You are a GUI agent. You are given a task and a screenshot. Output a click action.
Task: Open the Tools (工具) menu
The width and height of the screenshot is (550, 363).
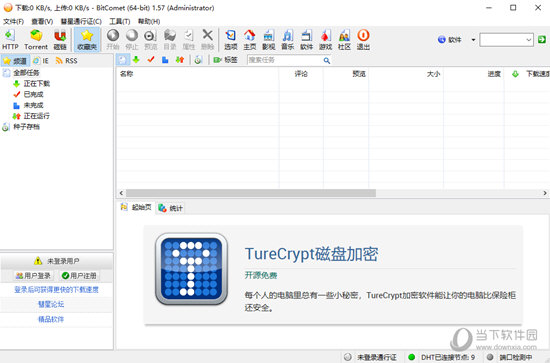click(120, 21)
